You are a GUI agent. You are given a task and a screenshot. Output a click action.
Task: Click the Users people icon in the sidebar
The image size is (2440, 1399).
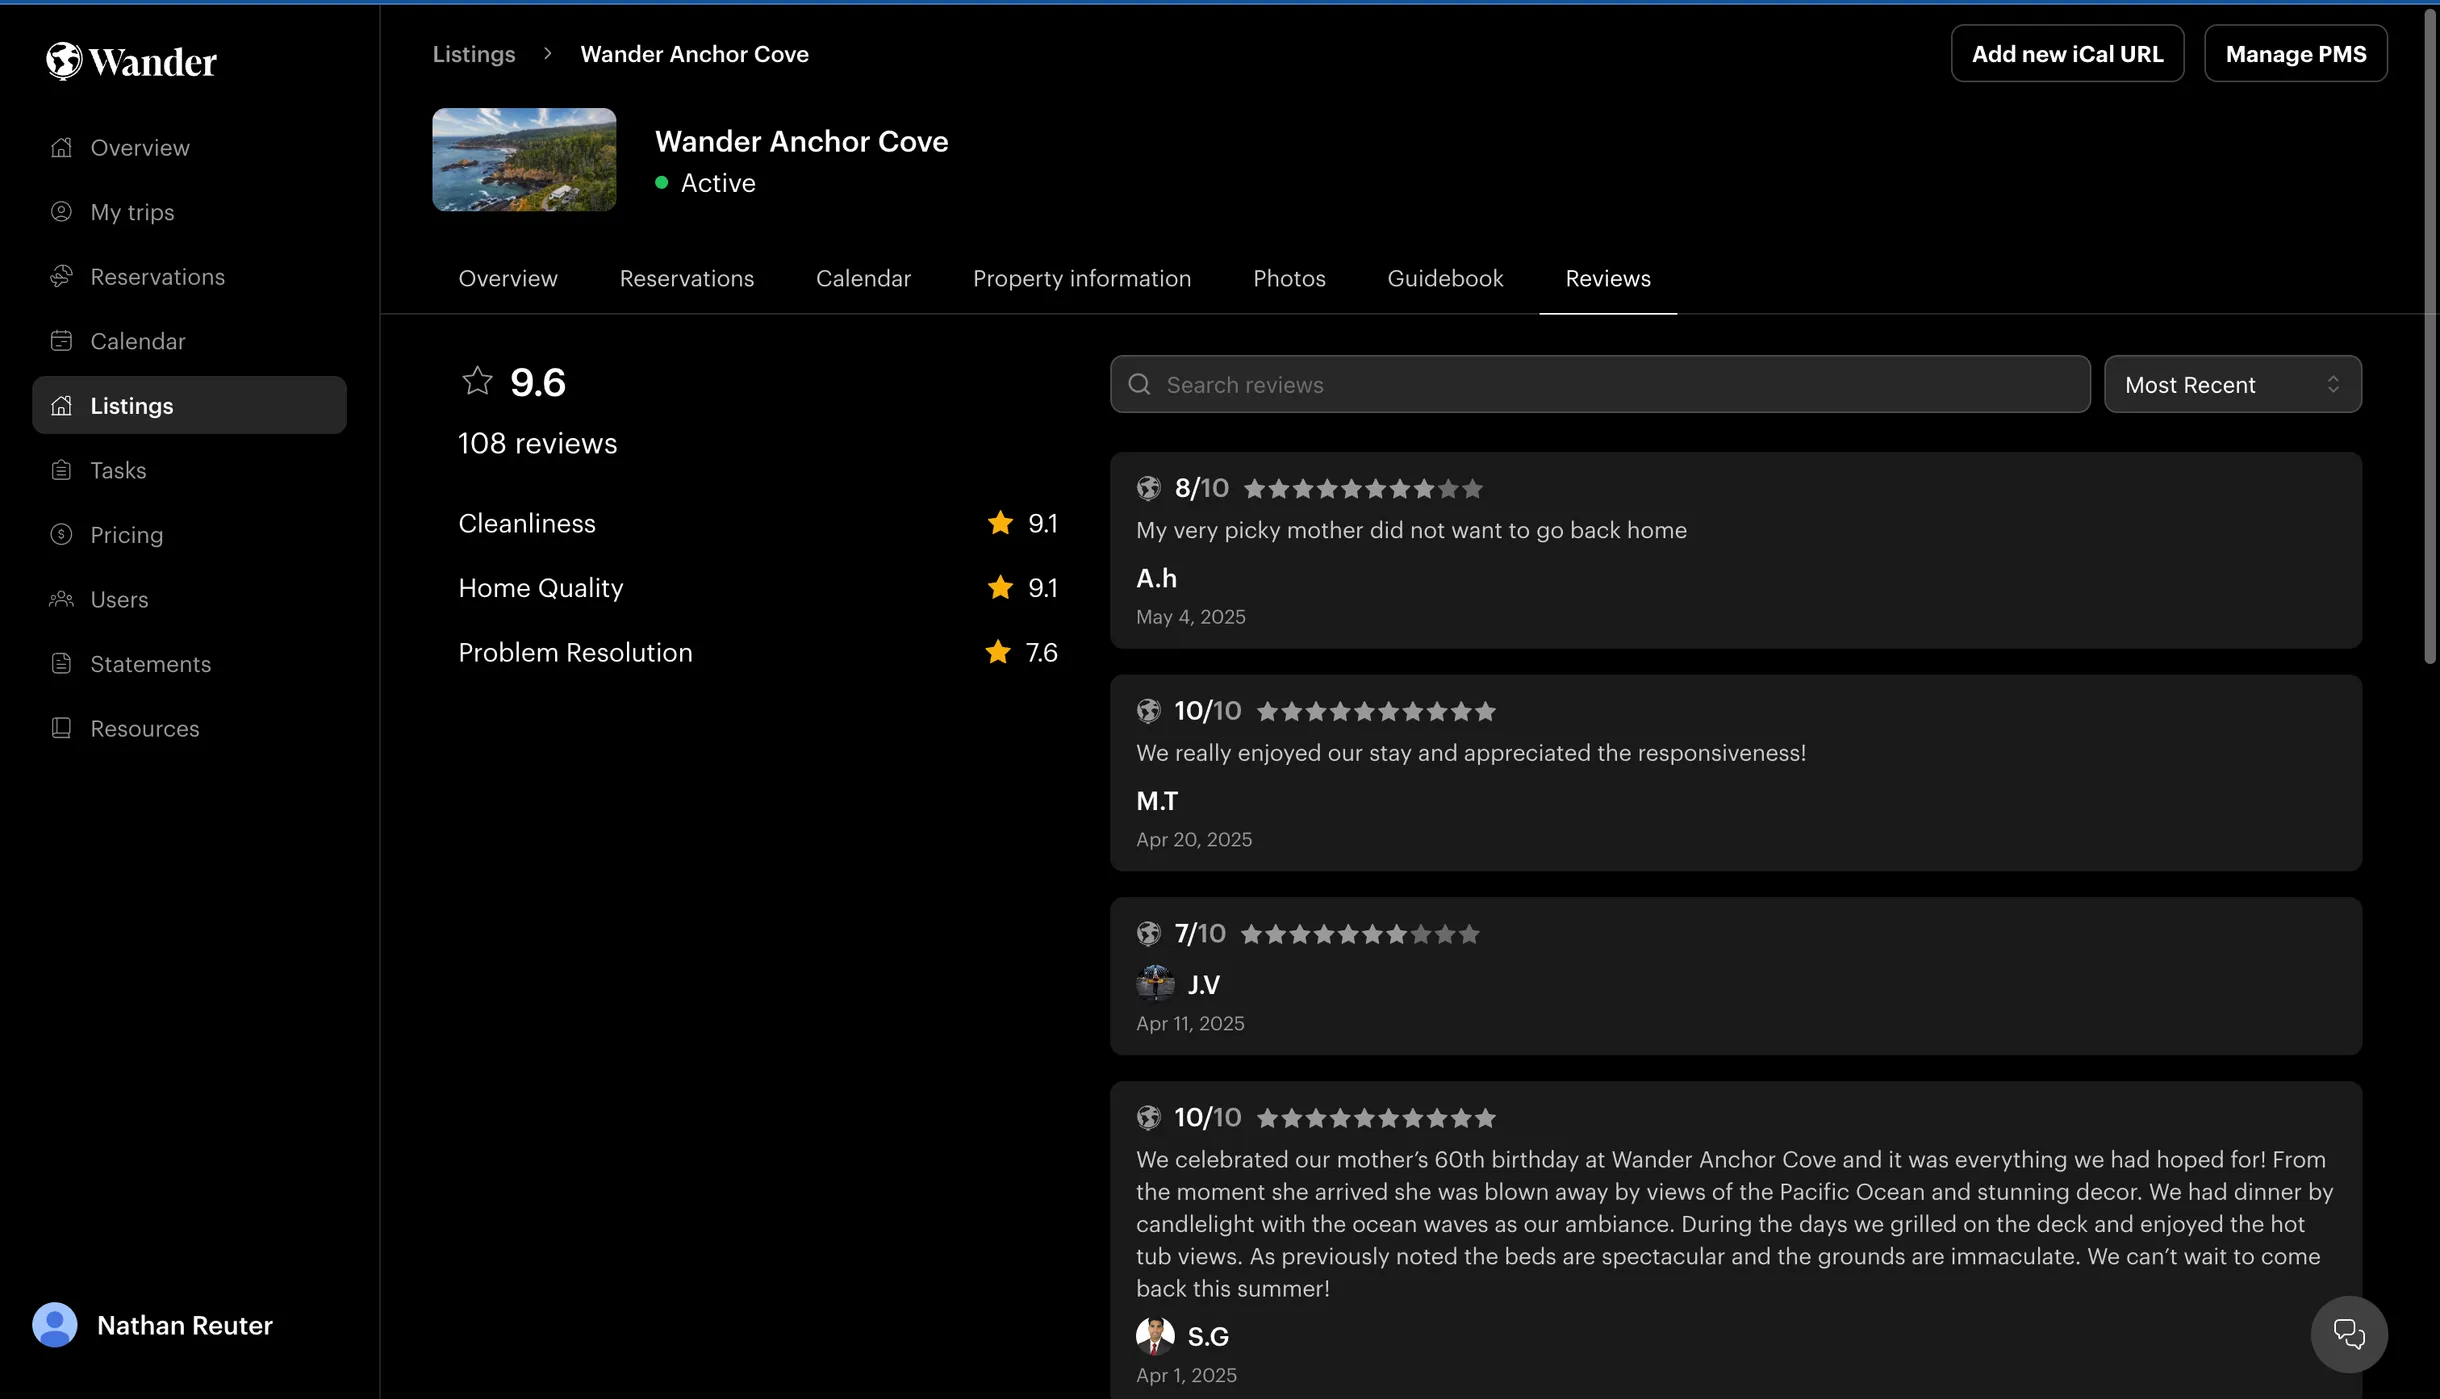[x=61, y=599]
